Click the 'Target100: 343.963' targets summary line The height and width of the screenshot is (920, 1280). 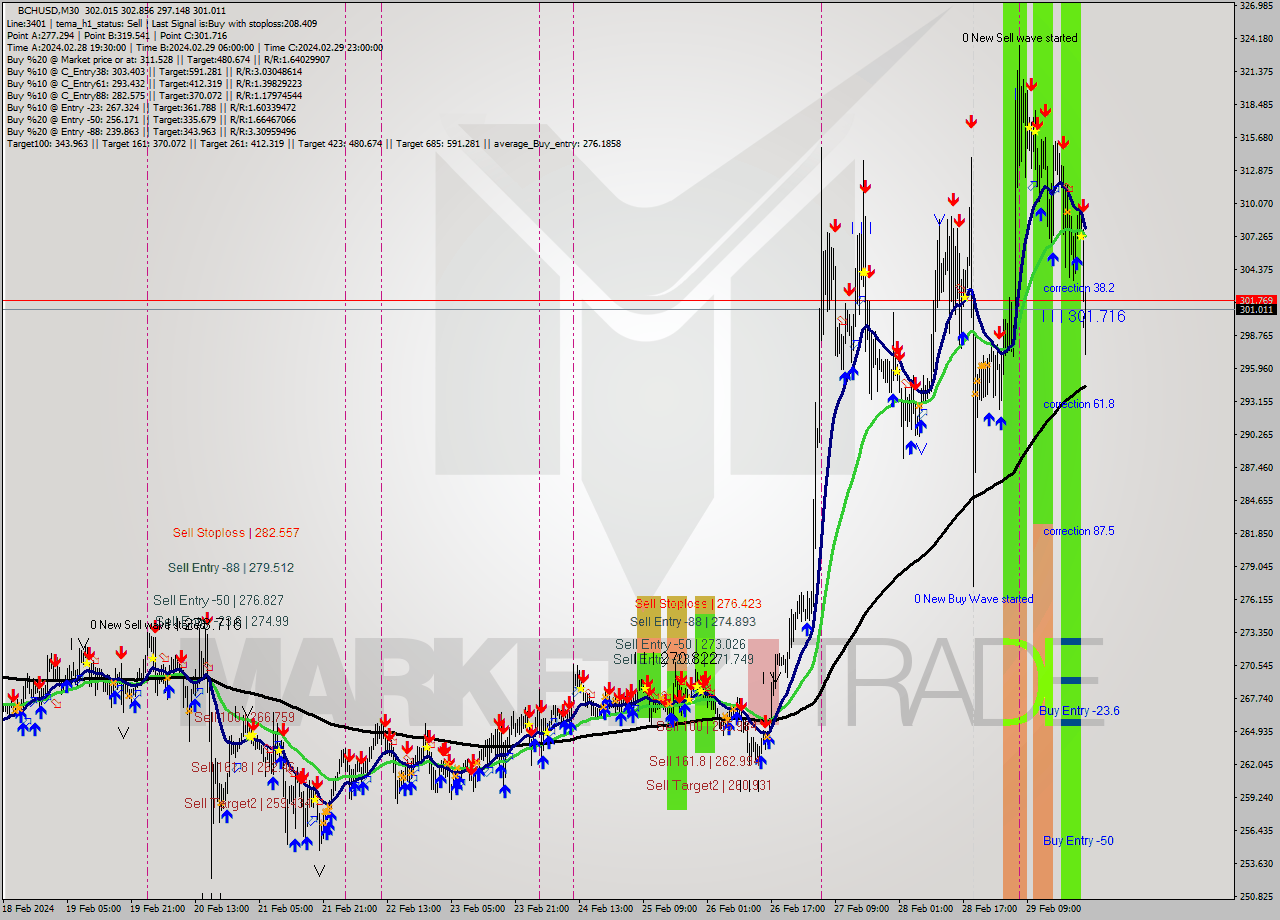coord(313,143)
